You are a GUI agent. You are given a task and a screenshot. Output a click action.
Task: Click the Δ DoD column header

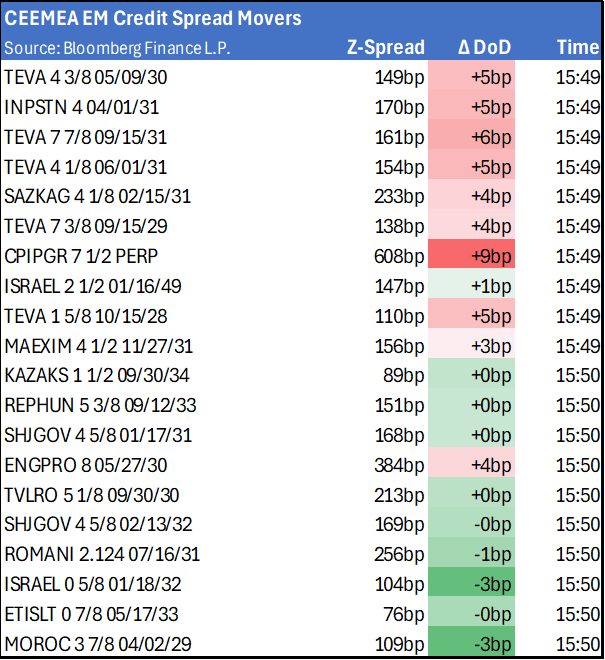(x=485, y=47)
